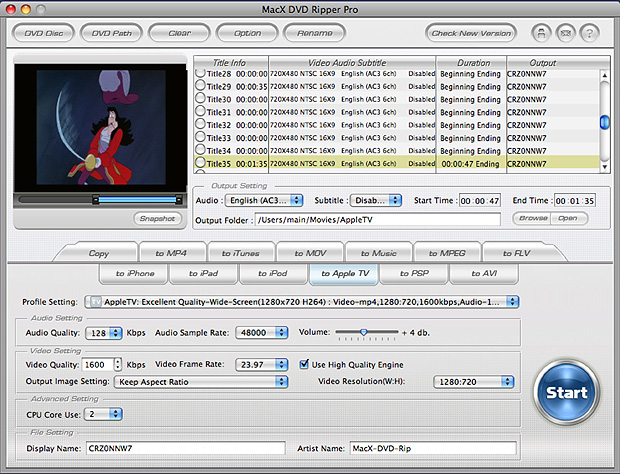
Task: Click the blue preview trim range bar
Action: [x=137, y=200]
